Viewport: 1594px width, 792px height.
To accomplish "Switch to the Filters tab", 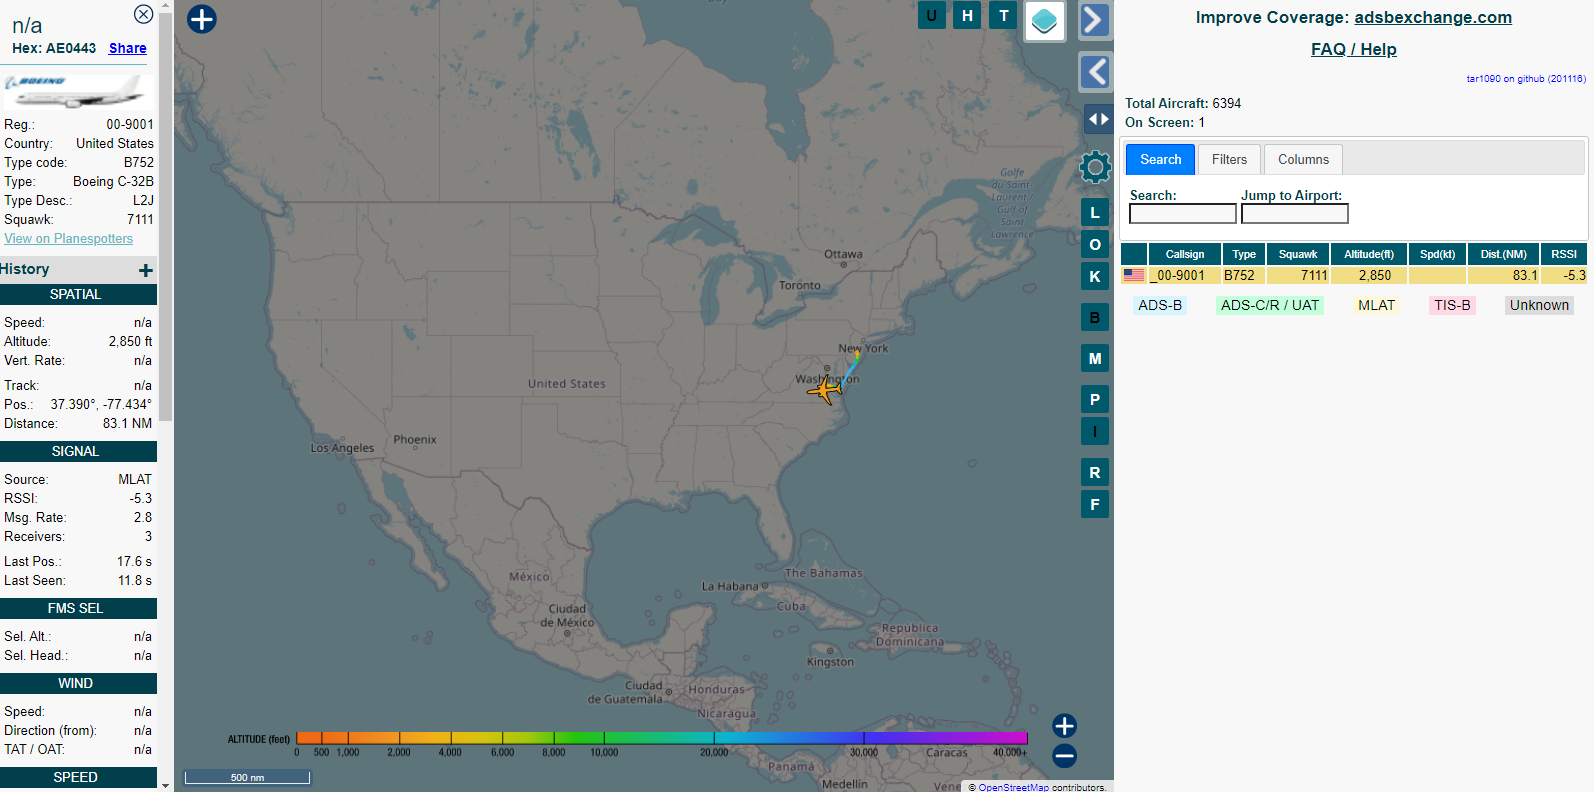I will [x=1229, y=159].
